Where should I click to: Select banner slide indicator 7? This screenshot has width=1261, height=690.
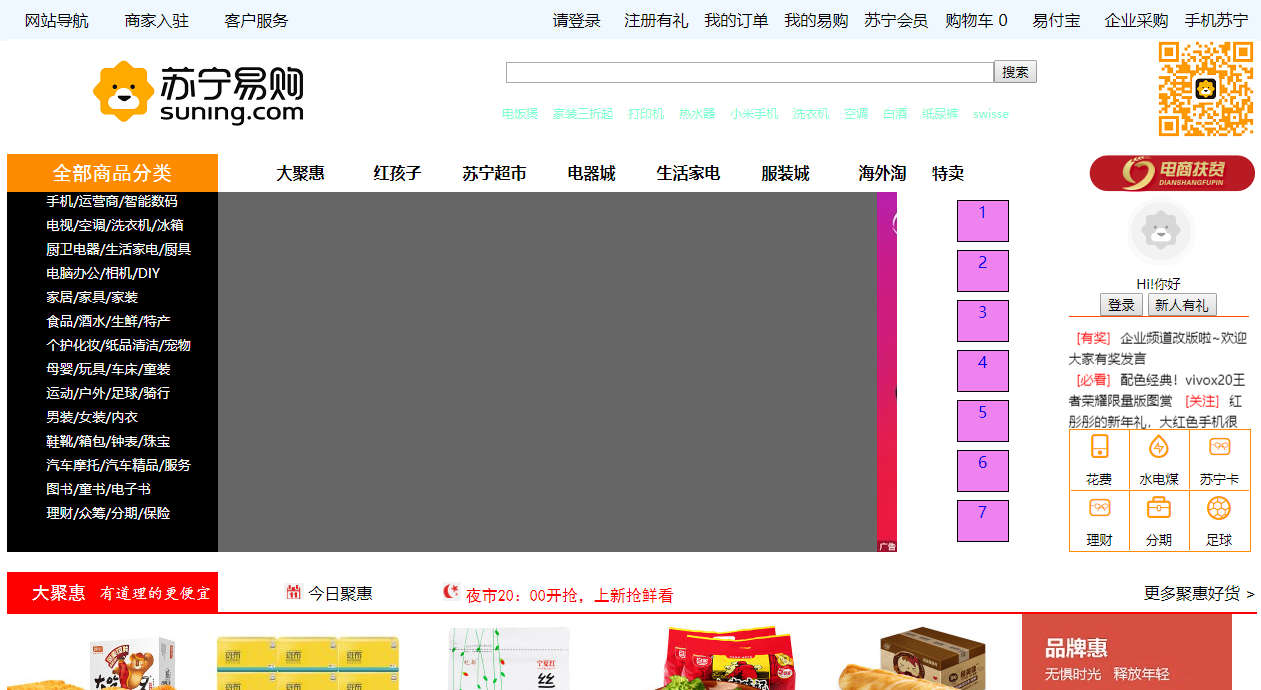[983, 521]
